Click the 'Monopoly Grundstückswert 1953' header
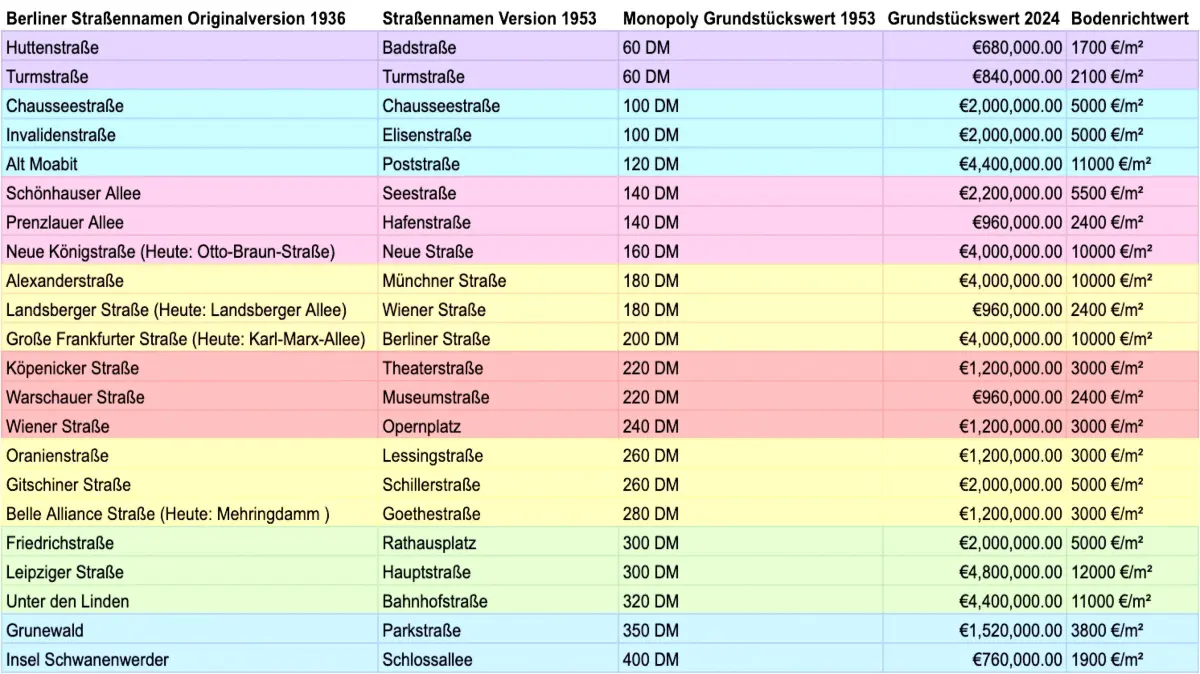1200x674 pixels. tap(748, 19)
